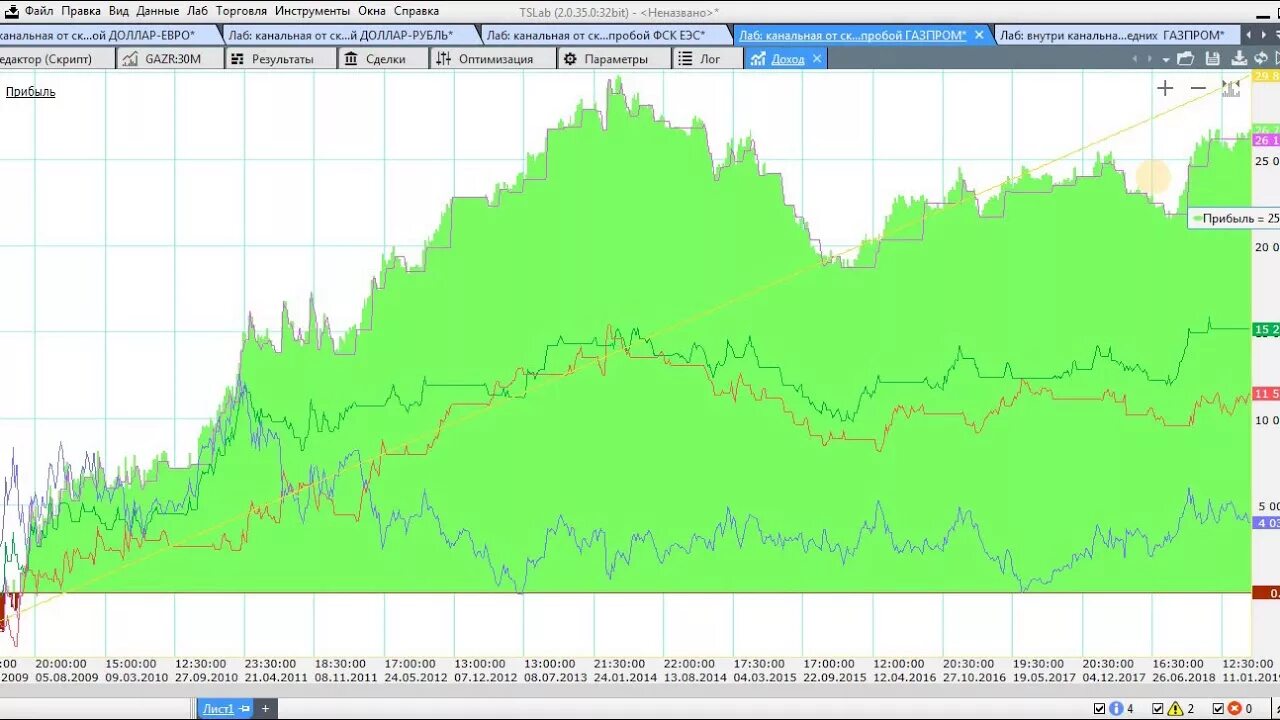Screen dimensions: 1280x720
Task: Click the blue 4 03 axis value label
Action: pyautogui.click(x=1266, y=523)
